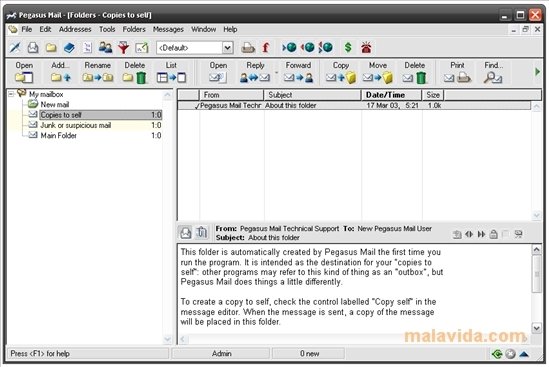Click the printer setup icon in top toolbar
Screen dimensions: 549x367
(x=248, y=47)
